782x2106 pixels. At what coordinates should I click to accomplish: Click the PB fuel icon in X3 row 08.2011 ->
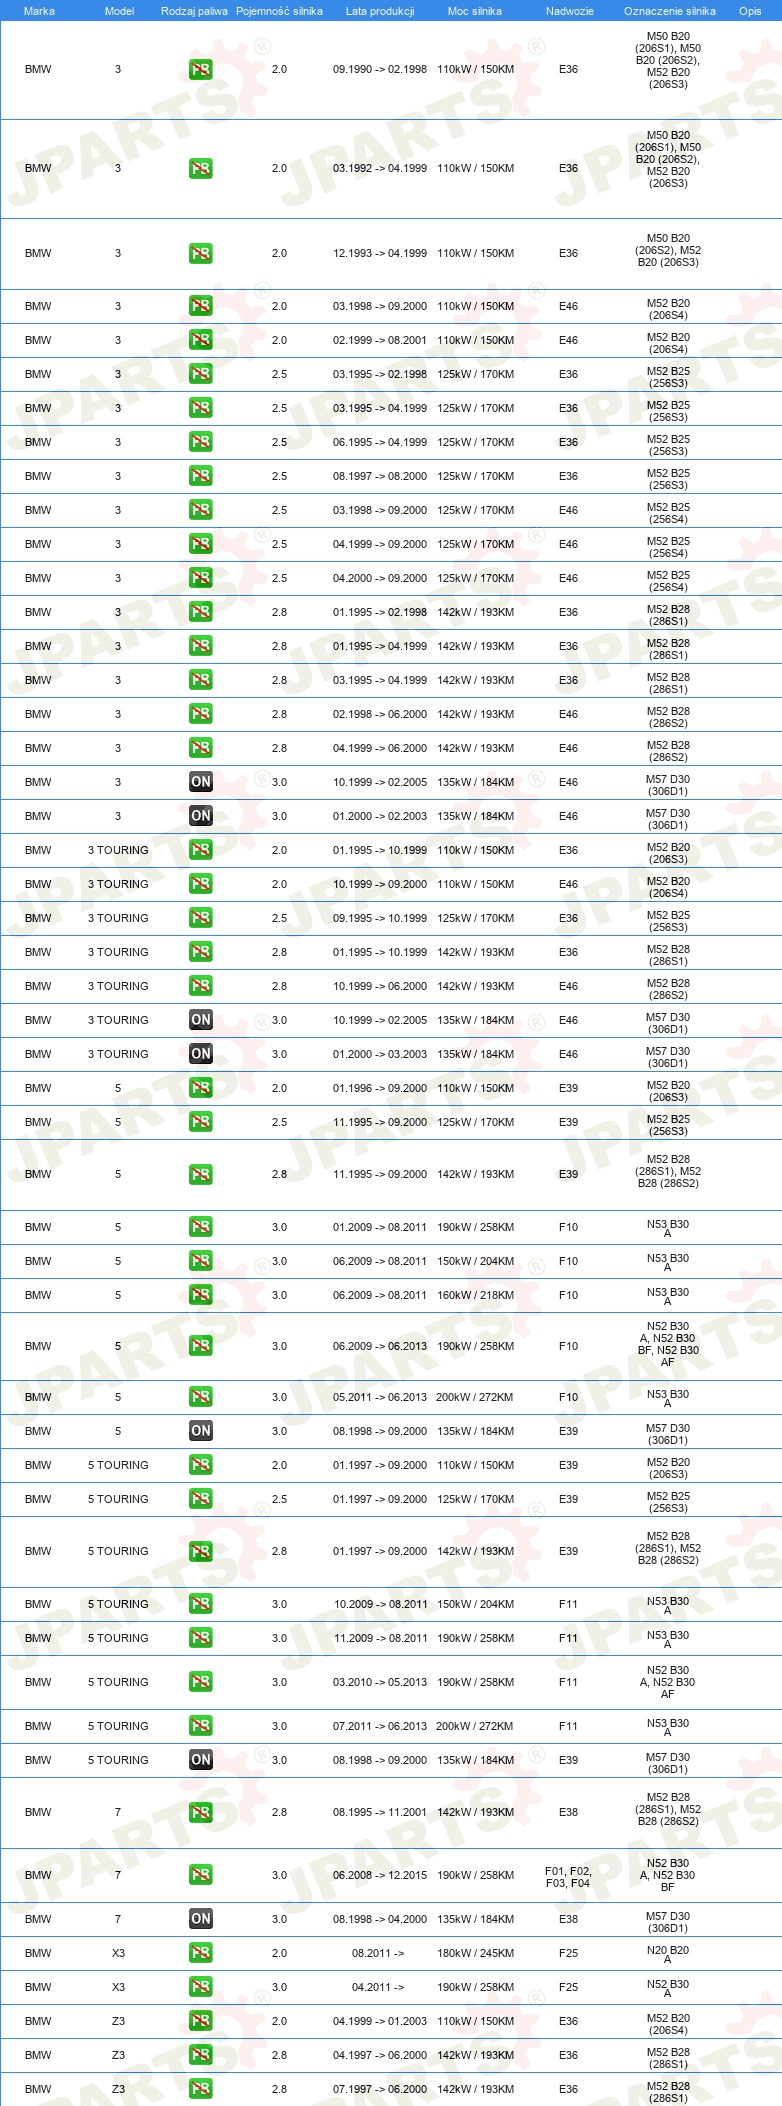tap(201, 1954)
